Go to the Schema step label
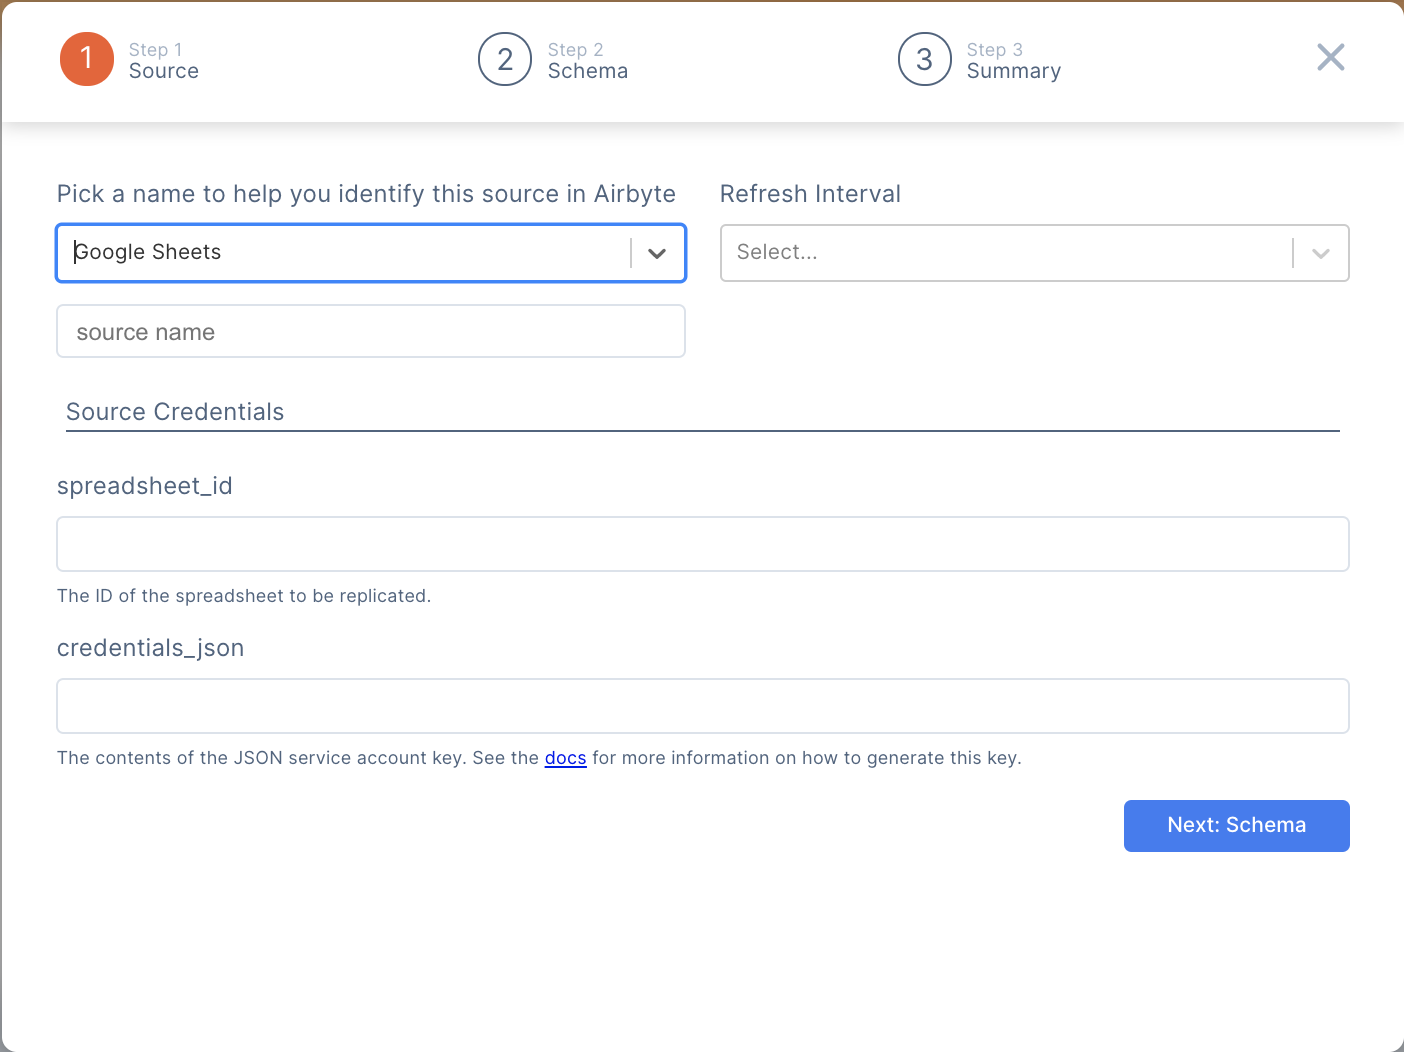The height and width of the screenshot is (1052, 1404). (x=588, y=71)
